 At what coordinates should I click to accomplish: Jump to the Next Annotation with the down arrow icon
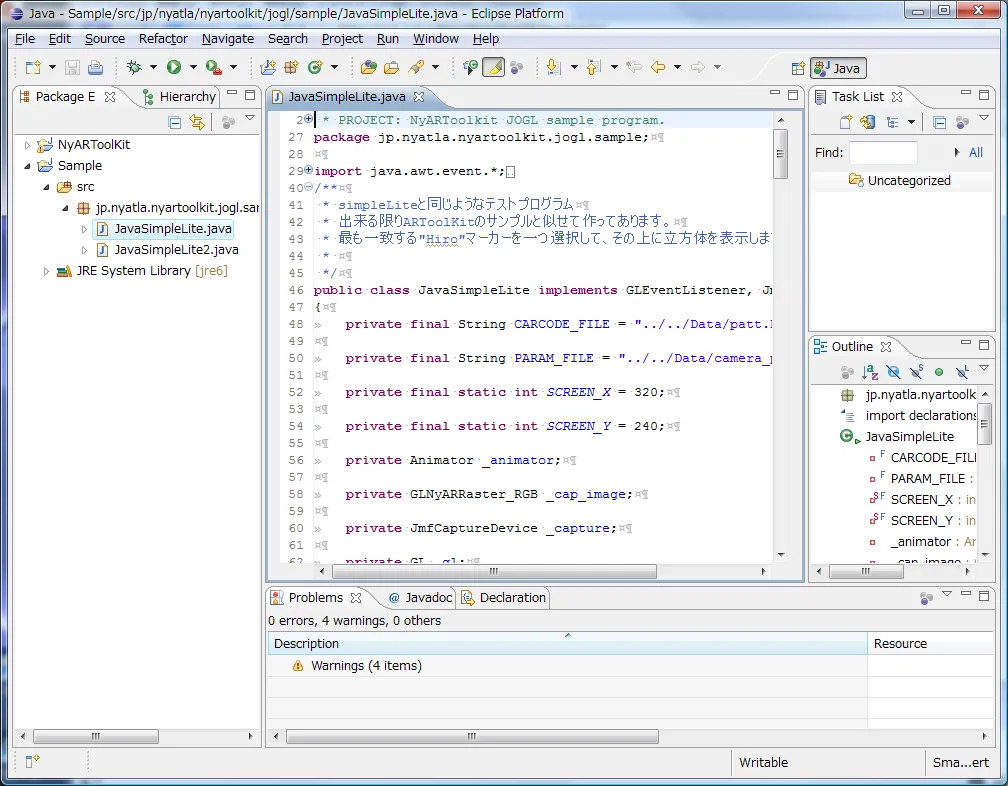tap(553, 67)
